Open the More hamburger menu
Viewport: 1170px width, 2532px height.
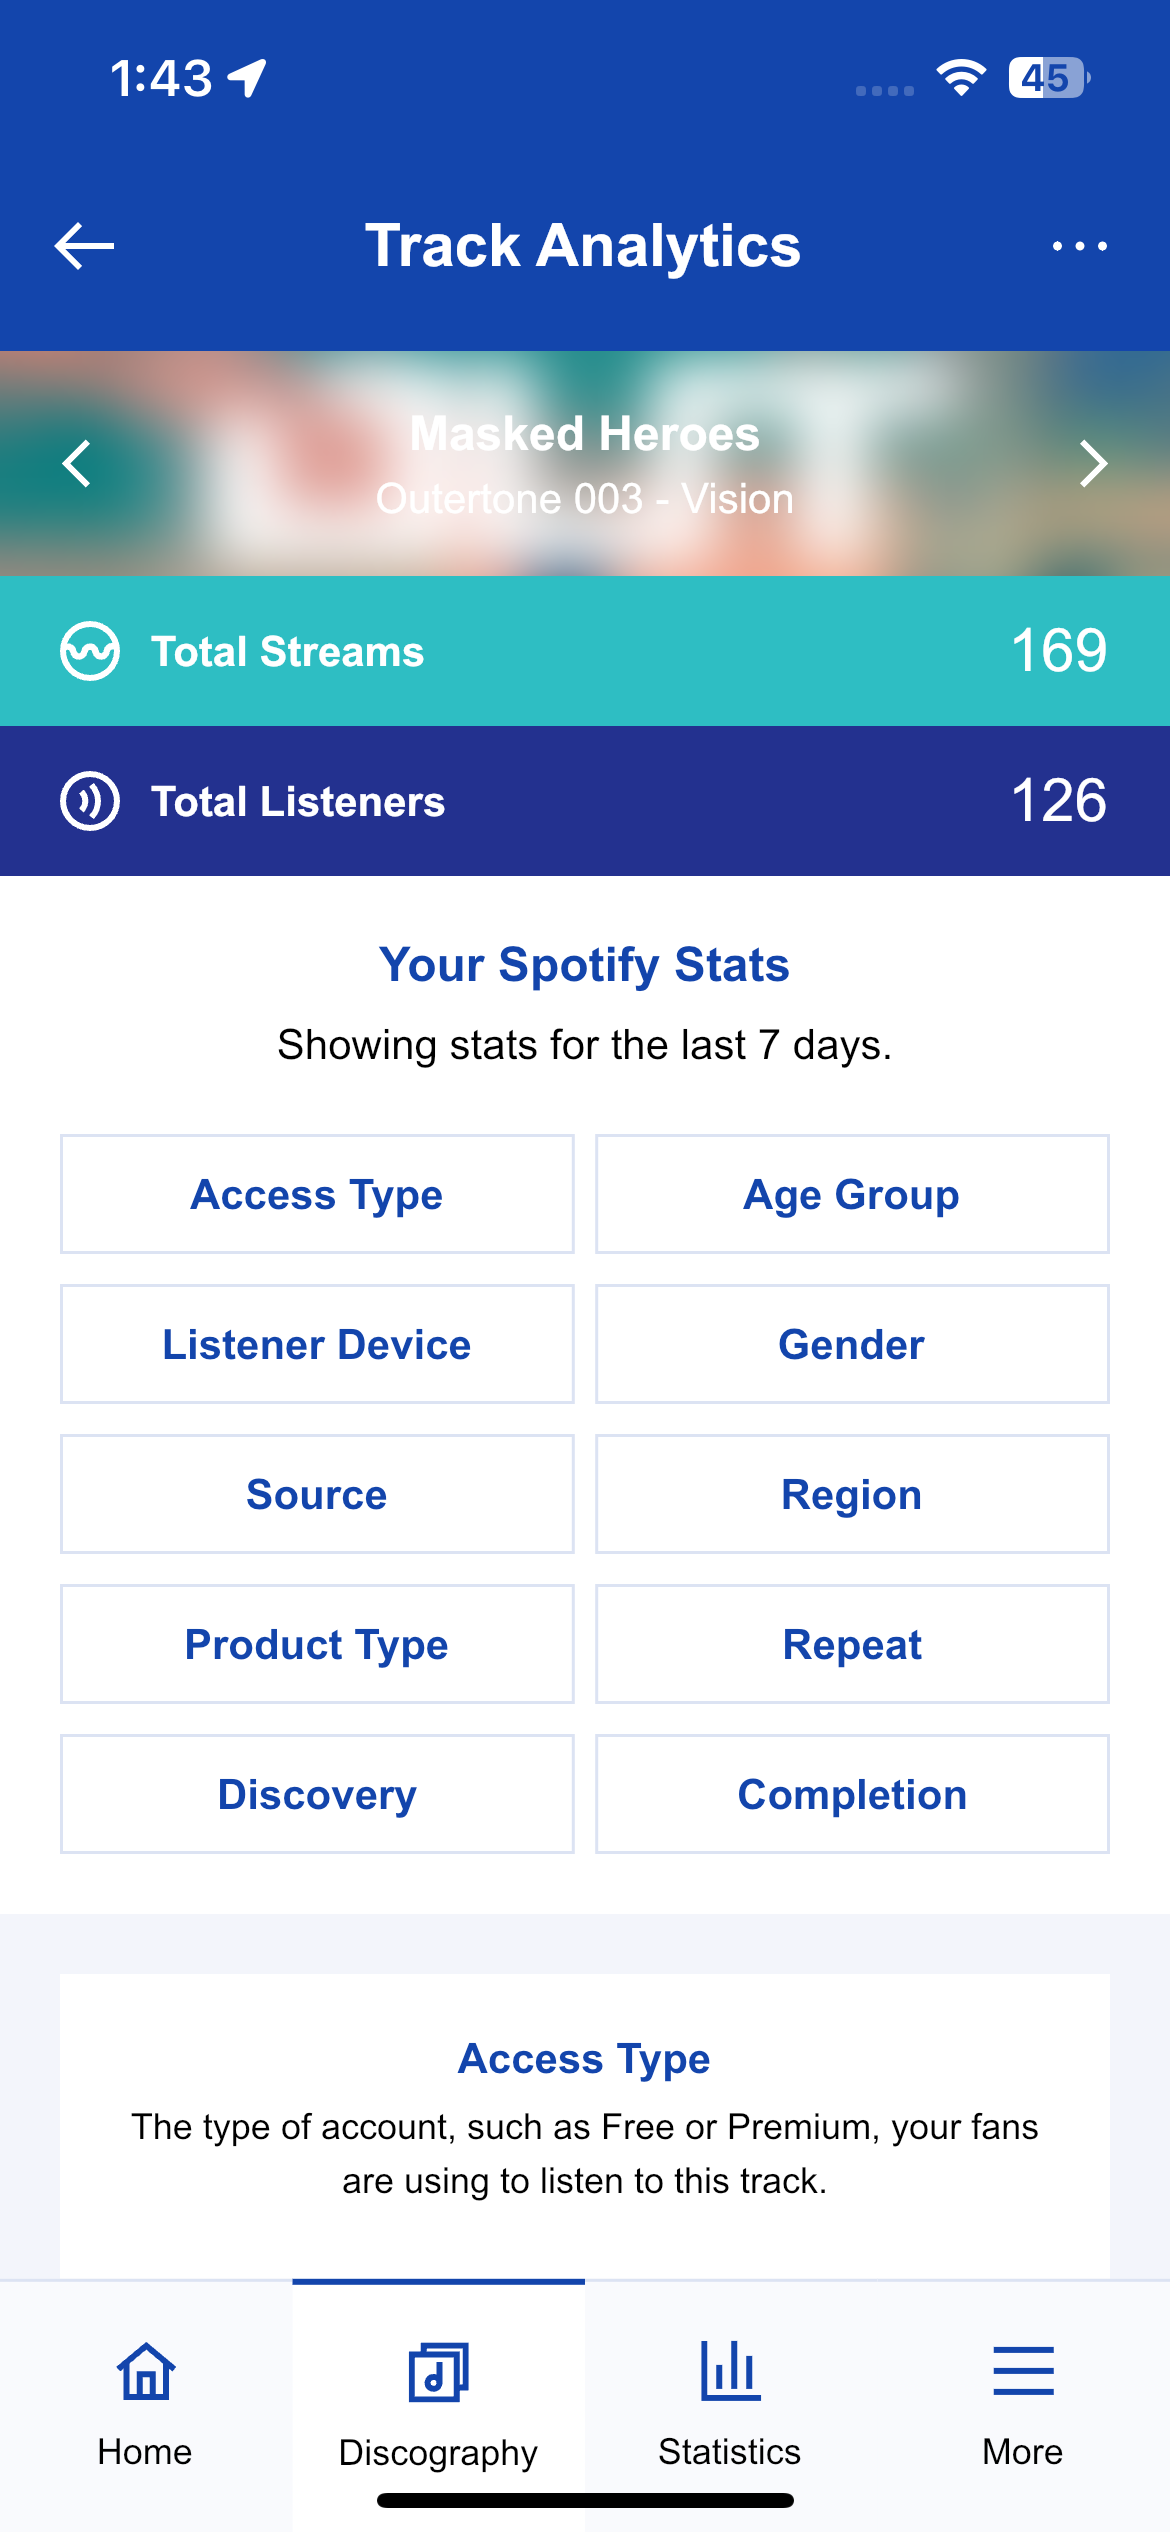pos(1022,2404)
